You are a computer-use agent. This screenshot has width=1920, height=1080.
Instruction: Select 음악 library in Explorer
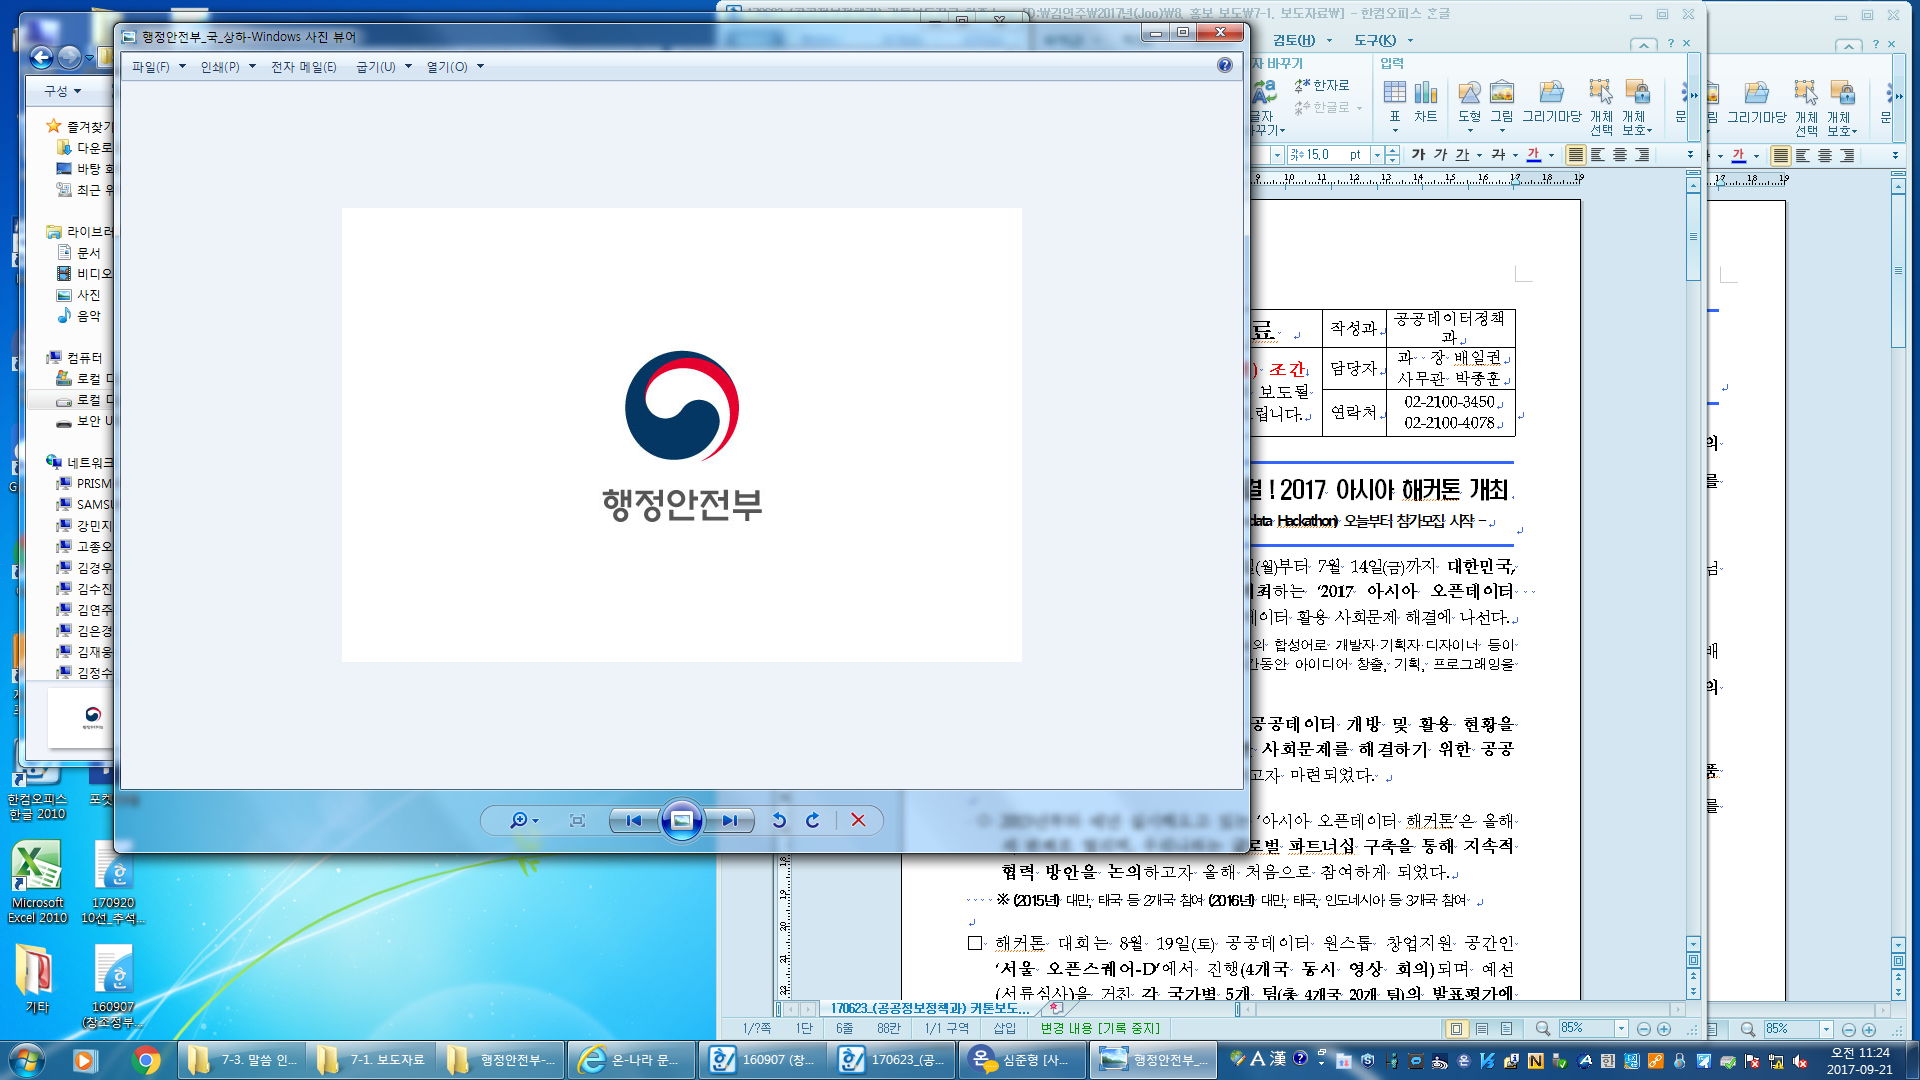(x=79, y=316)
